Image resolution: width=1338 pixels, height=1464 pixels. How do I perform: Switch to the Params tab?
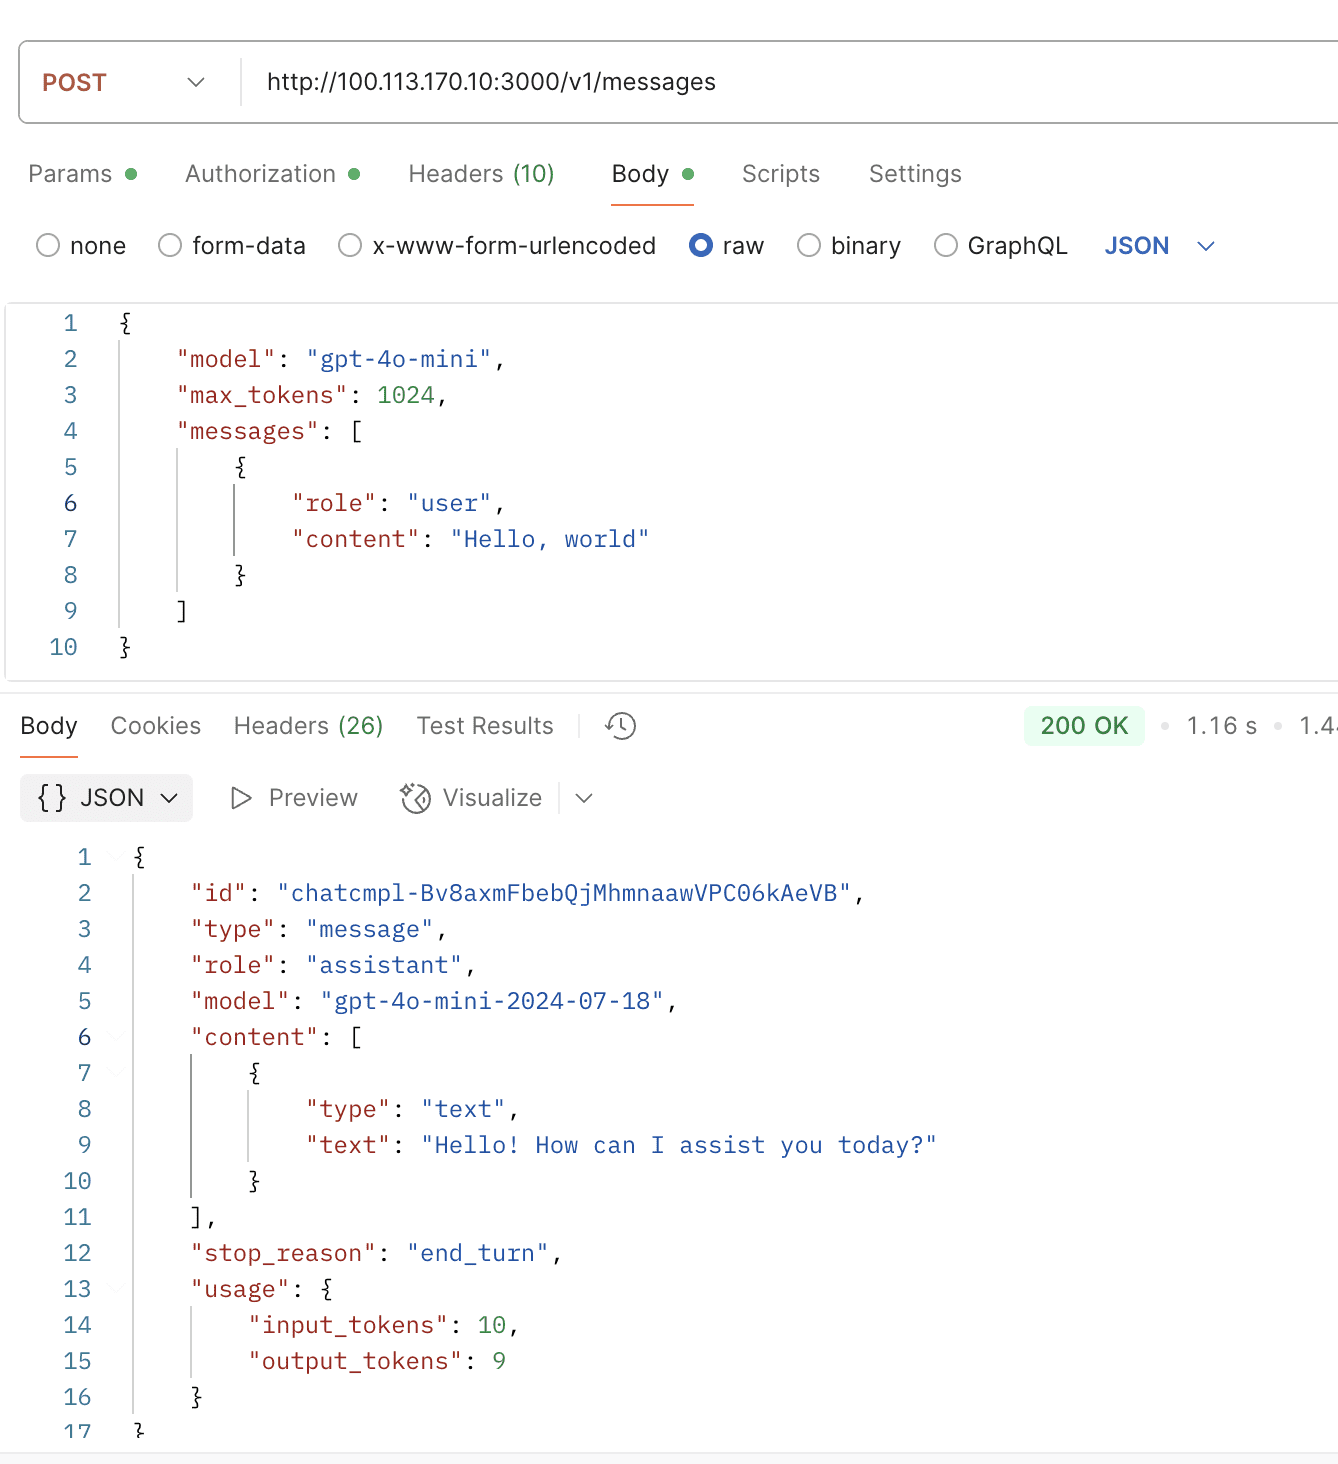coord(70,174)
